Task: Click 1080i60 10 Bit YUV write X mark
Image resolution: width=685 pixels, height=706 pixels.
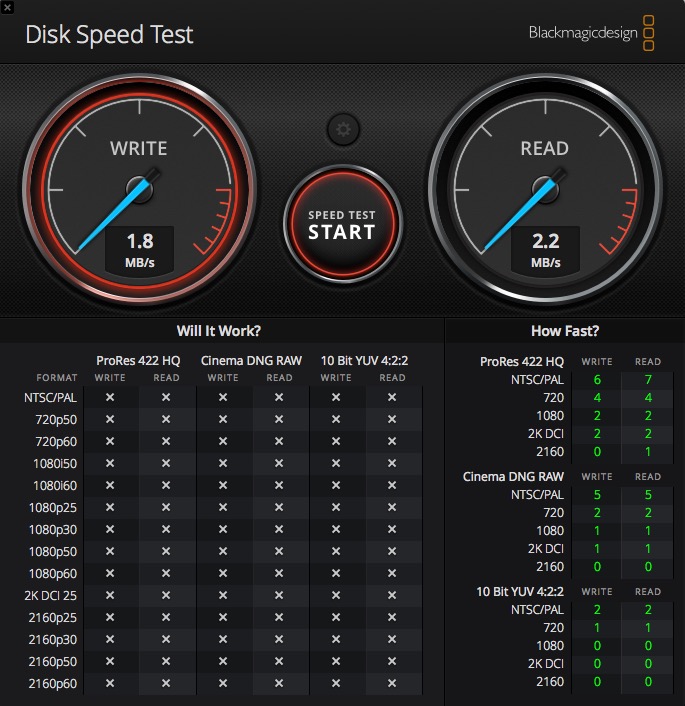Action: click(336, 486)
